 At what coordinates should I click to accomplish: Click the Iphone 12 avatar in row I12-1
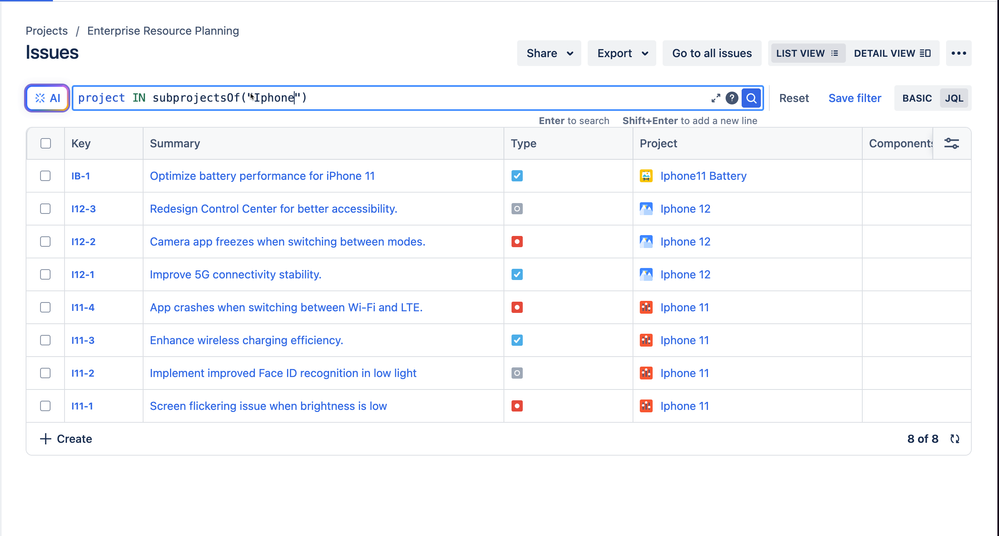(646, 275)
